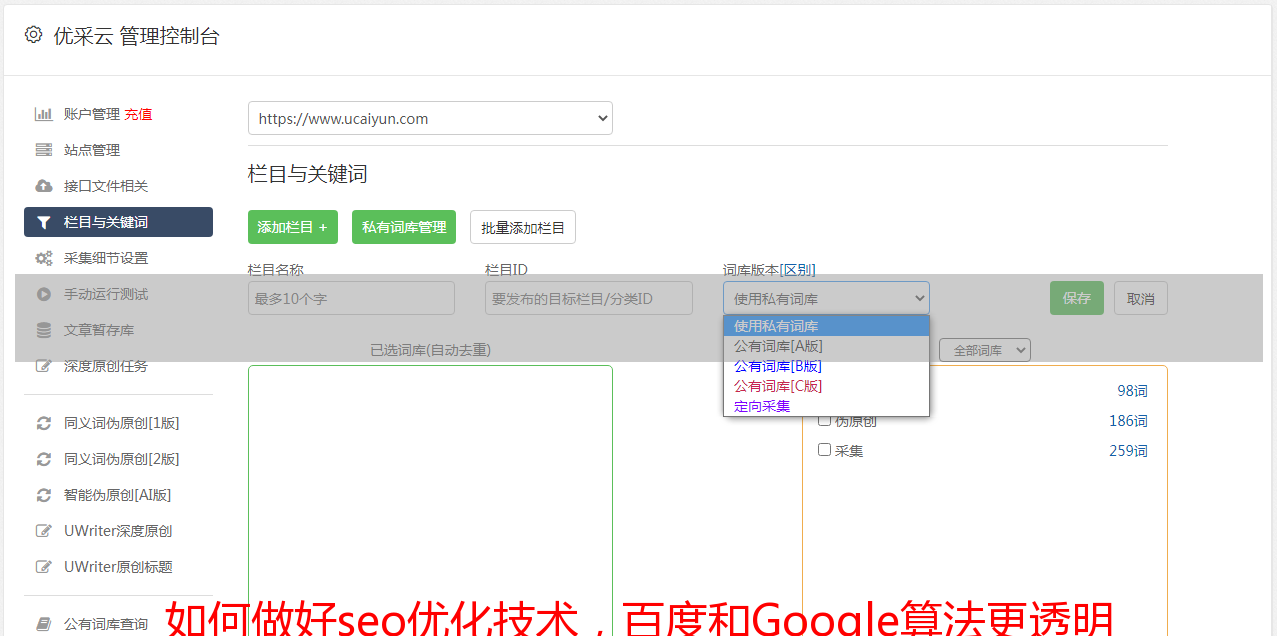Click the 186词 count
The width and height of the screenshot is (1277, 636).
[1128, 421]
